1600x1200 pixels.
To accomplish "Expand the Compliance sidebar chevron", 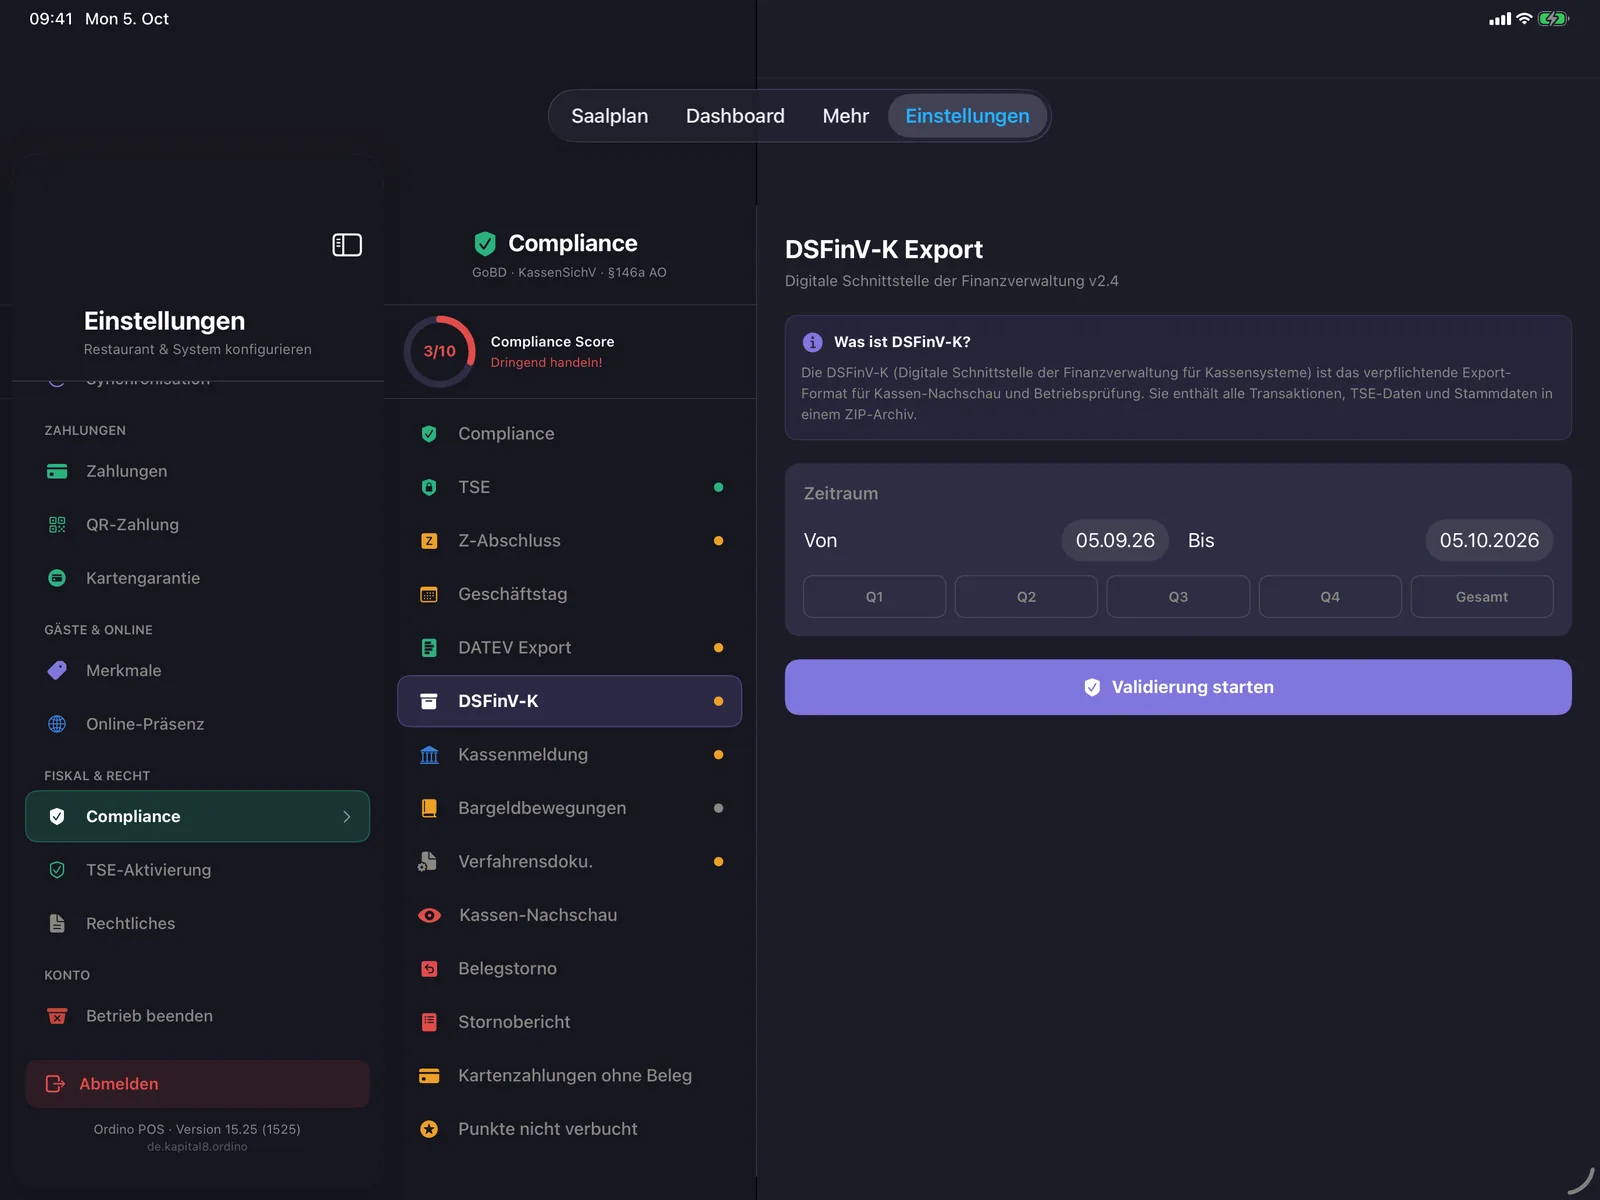I will tap(347, 817).
